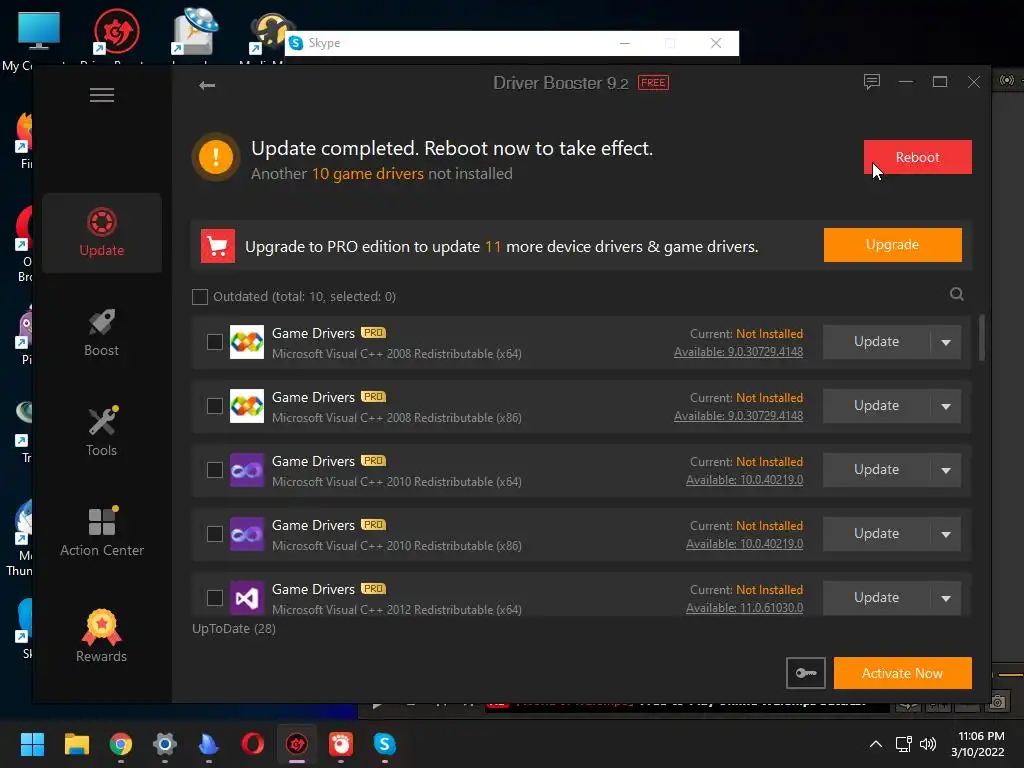The height and width of the screenshot is (768, 1024).
Task: Open Skype from the taskbar
Action: pos(385,744)
